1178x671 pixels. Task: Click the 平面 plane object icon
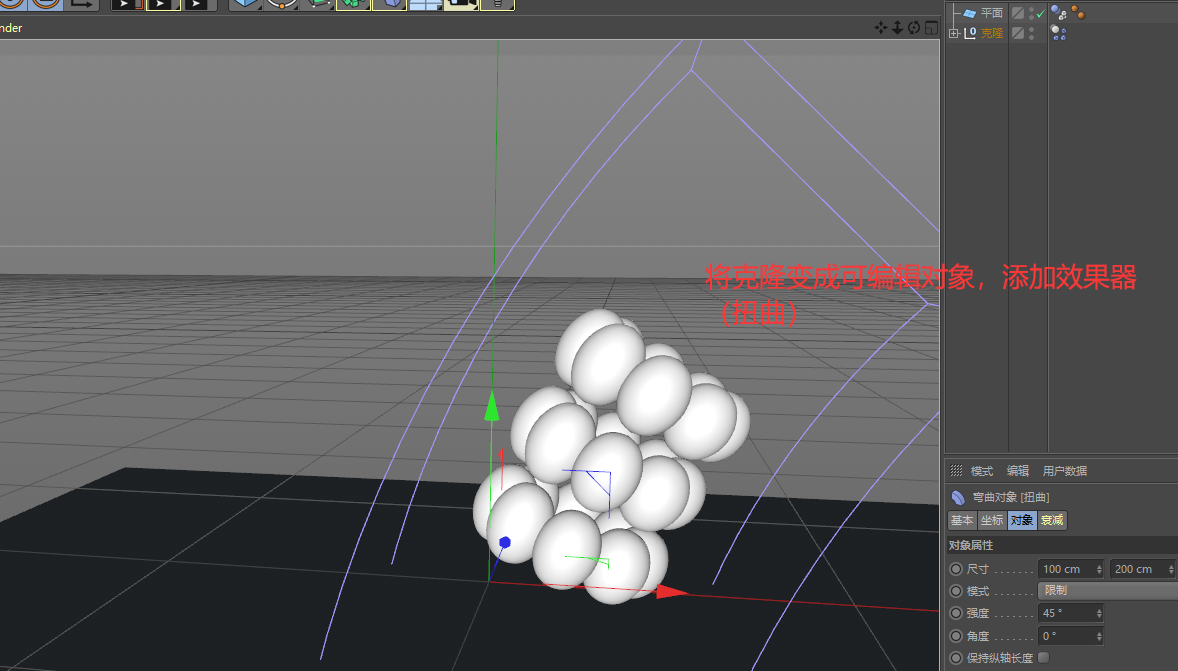point(970,13)
